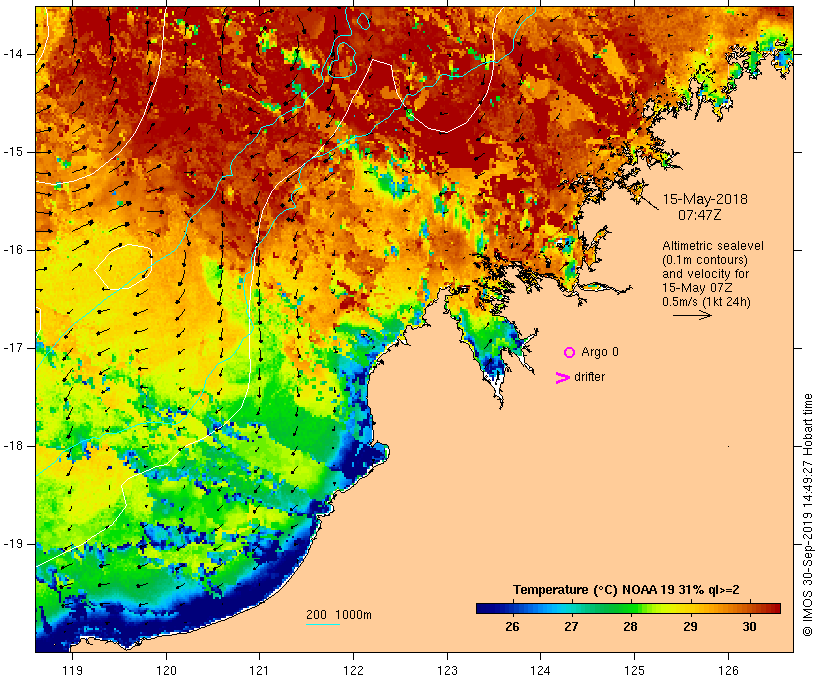Click the longitude axis label 121

260,670
